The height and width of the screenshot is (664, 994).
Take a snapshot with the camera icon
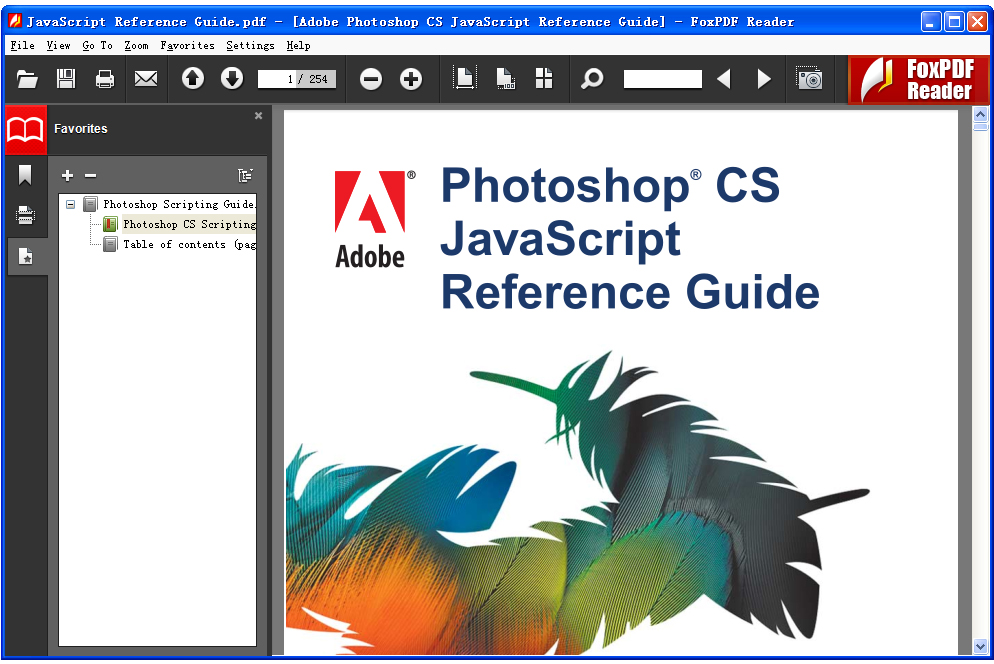[x=810, y=78]
